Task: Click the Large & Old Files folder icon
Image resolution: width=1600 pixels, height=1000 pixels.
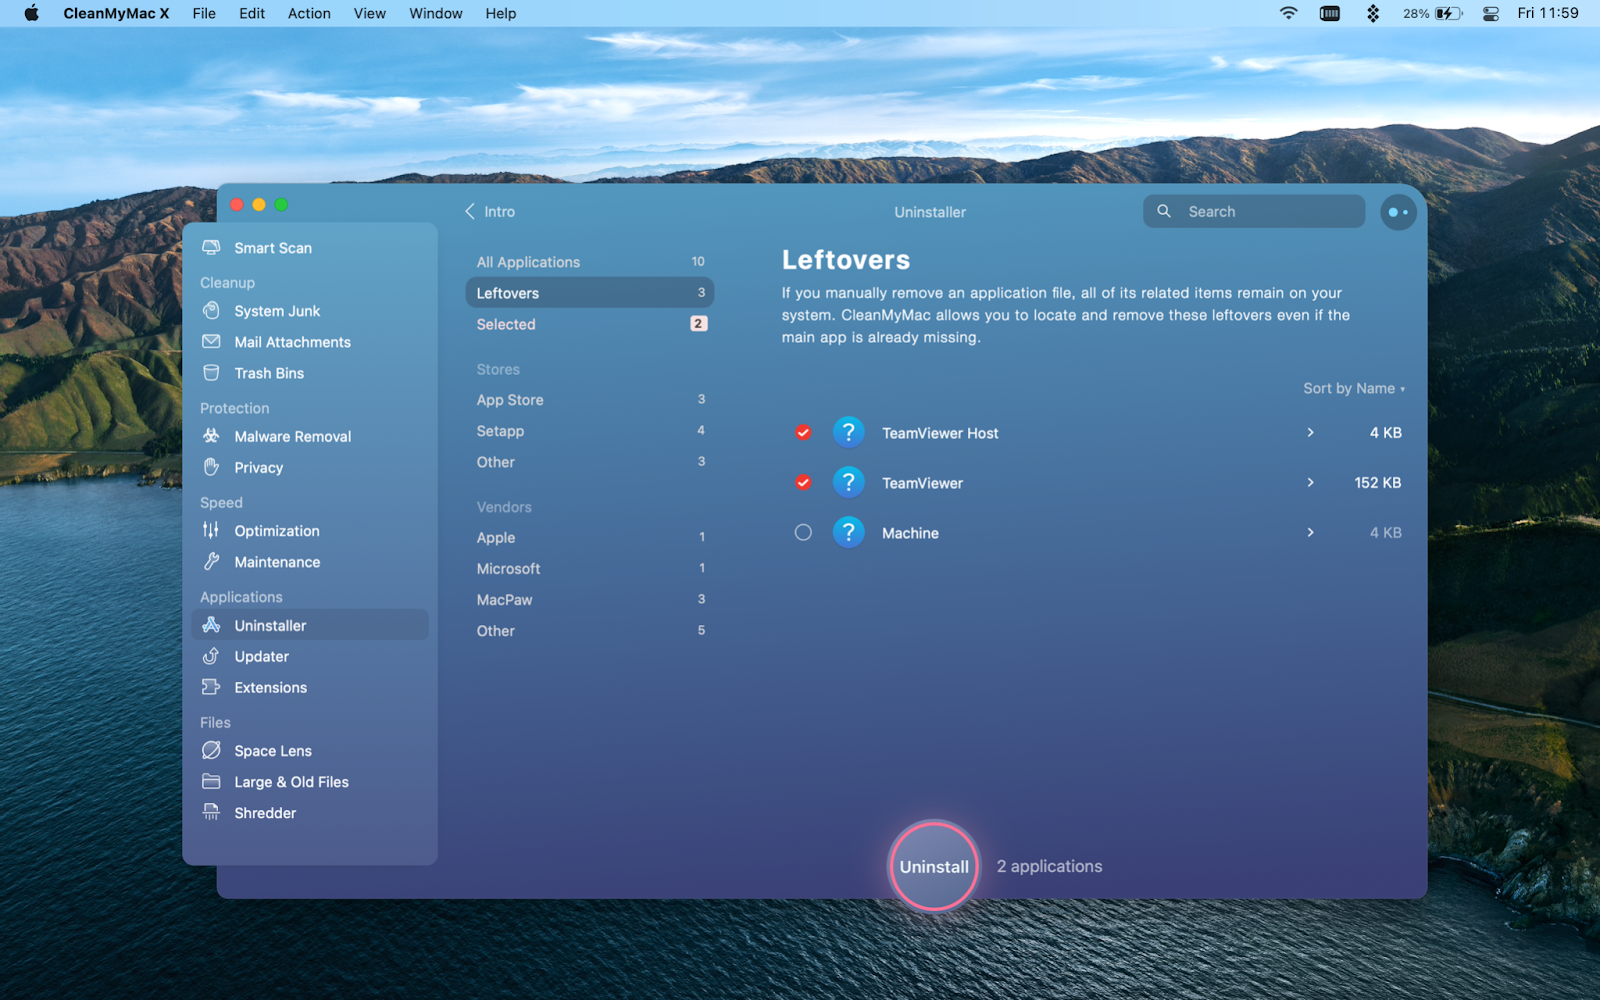Action: click(x=211, y=781)
